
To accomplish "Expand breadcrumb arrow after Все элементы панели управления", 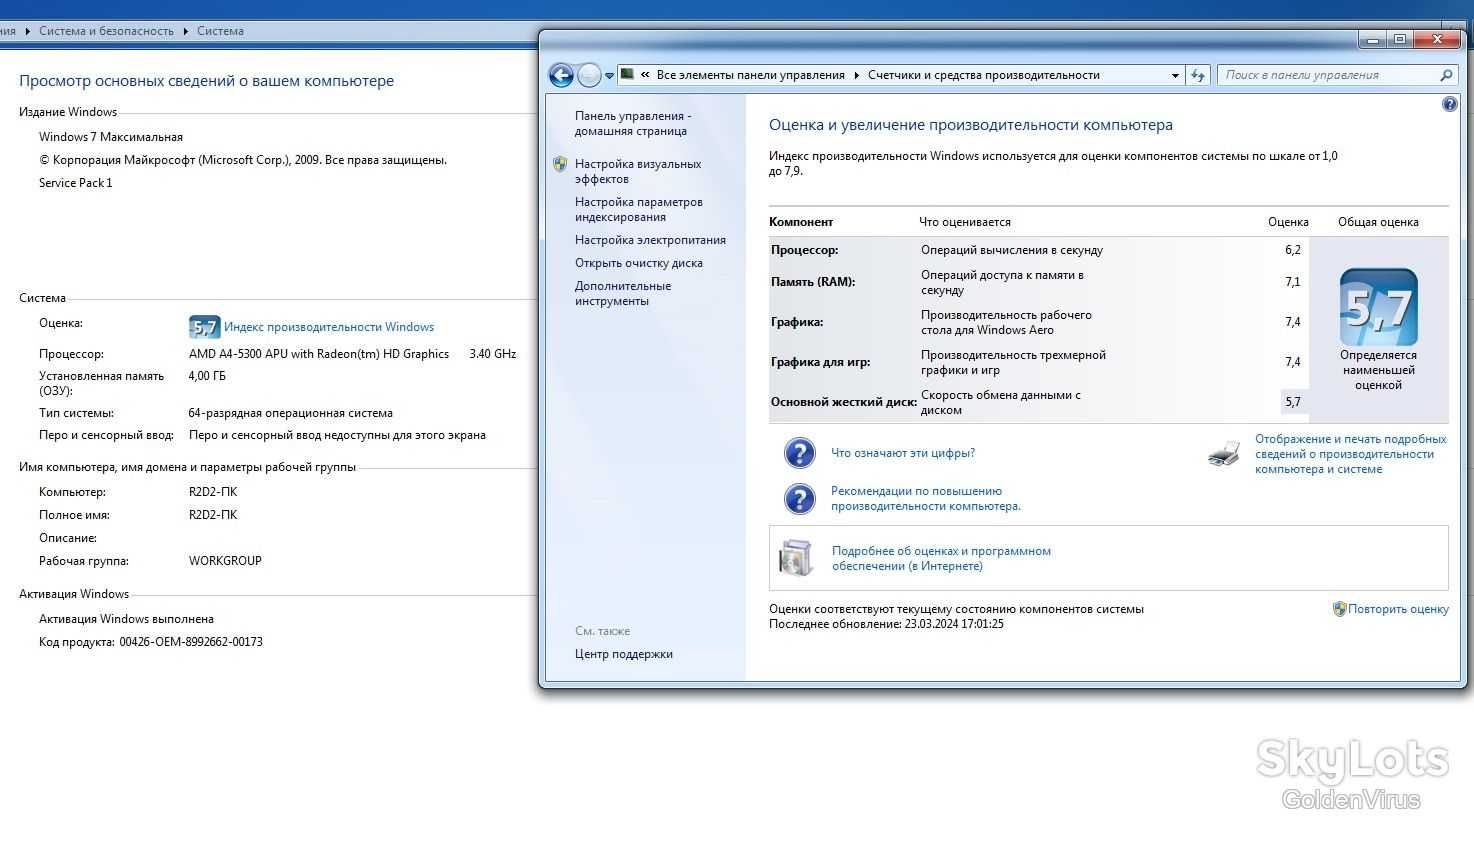I will point(856,75).
